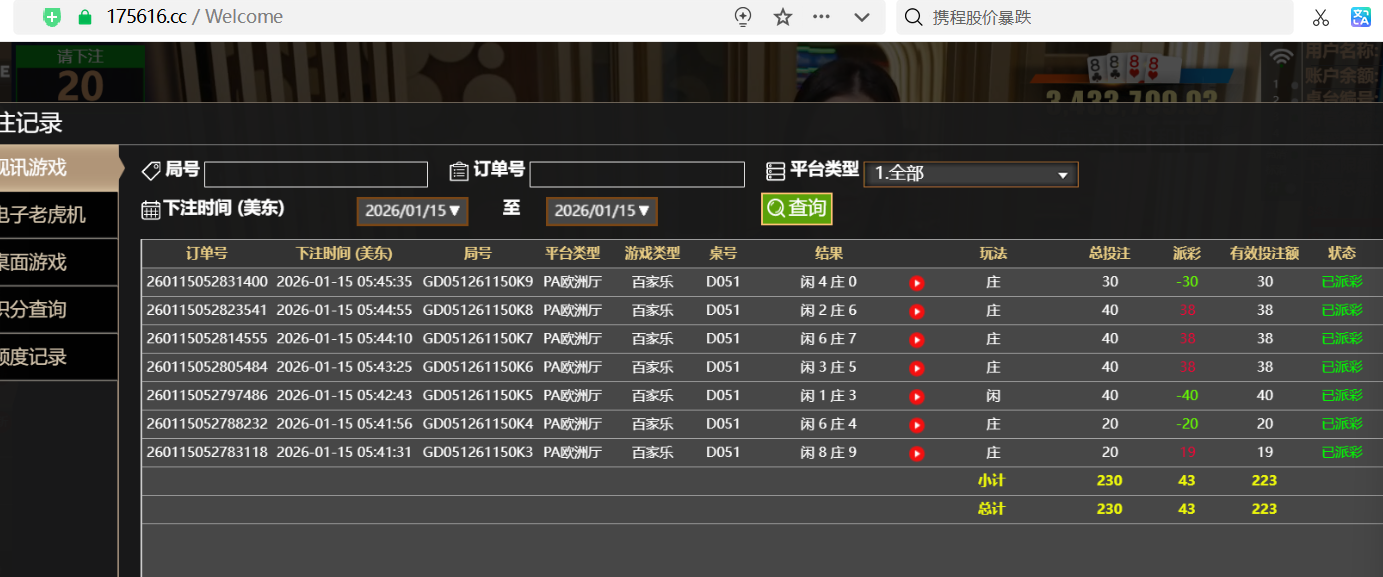The image size is (1383, 577).
Task: Click the scissors screenshot icon in browser toolbar
Action: (1320, 17)
